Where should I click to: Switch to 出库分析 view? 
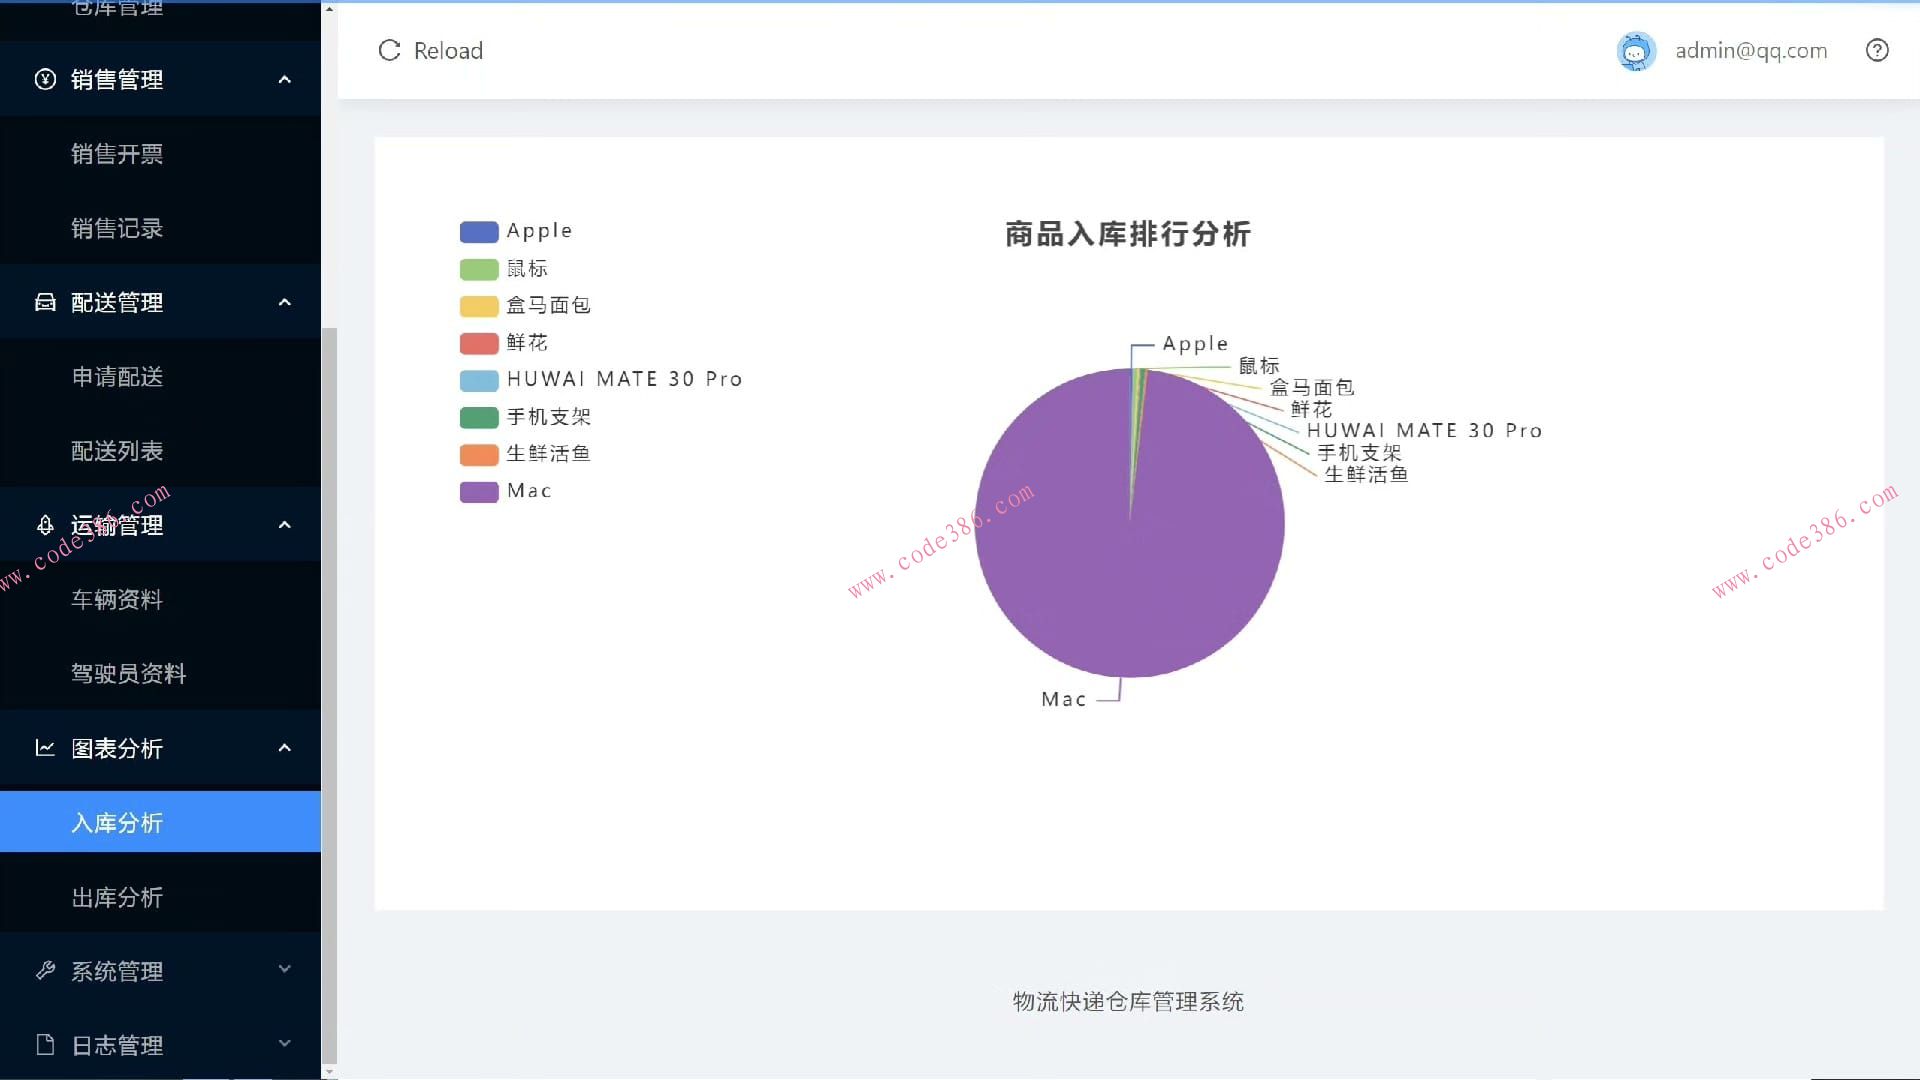point(117,898)
